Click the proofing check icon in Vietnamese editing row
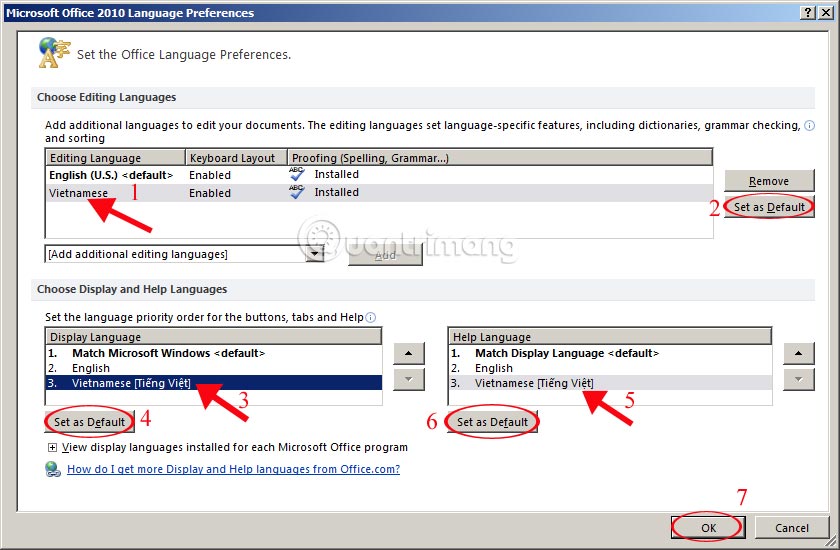Screen dimensions: 840x550 coord(297,192)
